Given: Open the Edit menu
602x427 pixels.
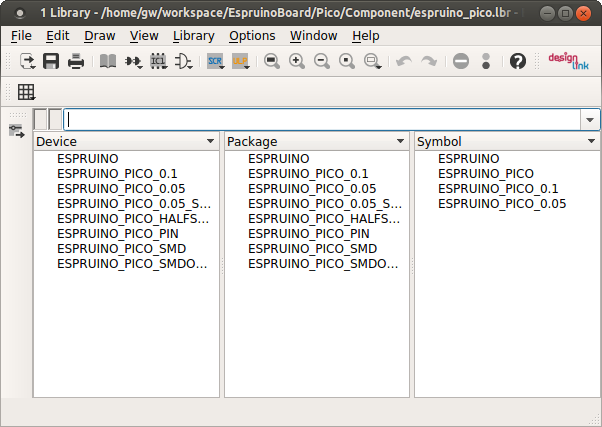Looking at the screenshot, I should tap(58, 36).
